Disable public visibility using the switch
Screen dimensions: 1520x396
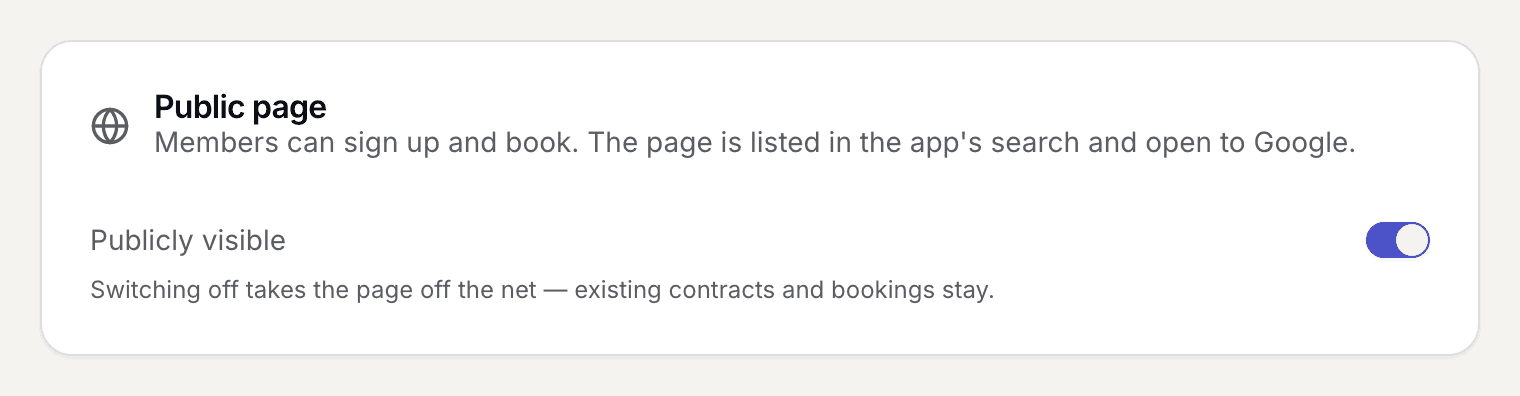point(1398,240)
